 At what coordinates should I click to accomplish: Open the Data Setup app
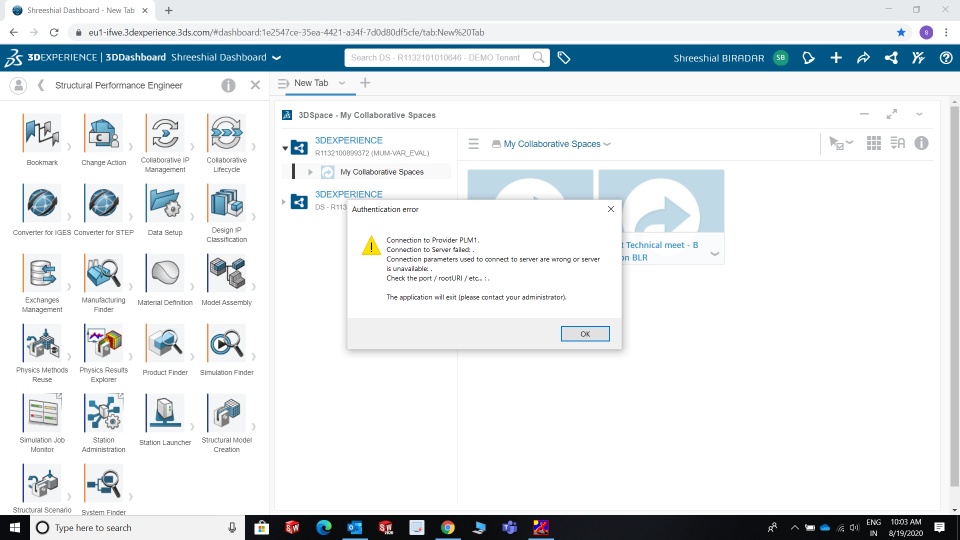point(165,203)
